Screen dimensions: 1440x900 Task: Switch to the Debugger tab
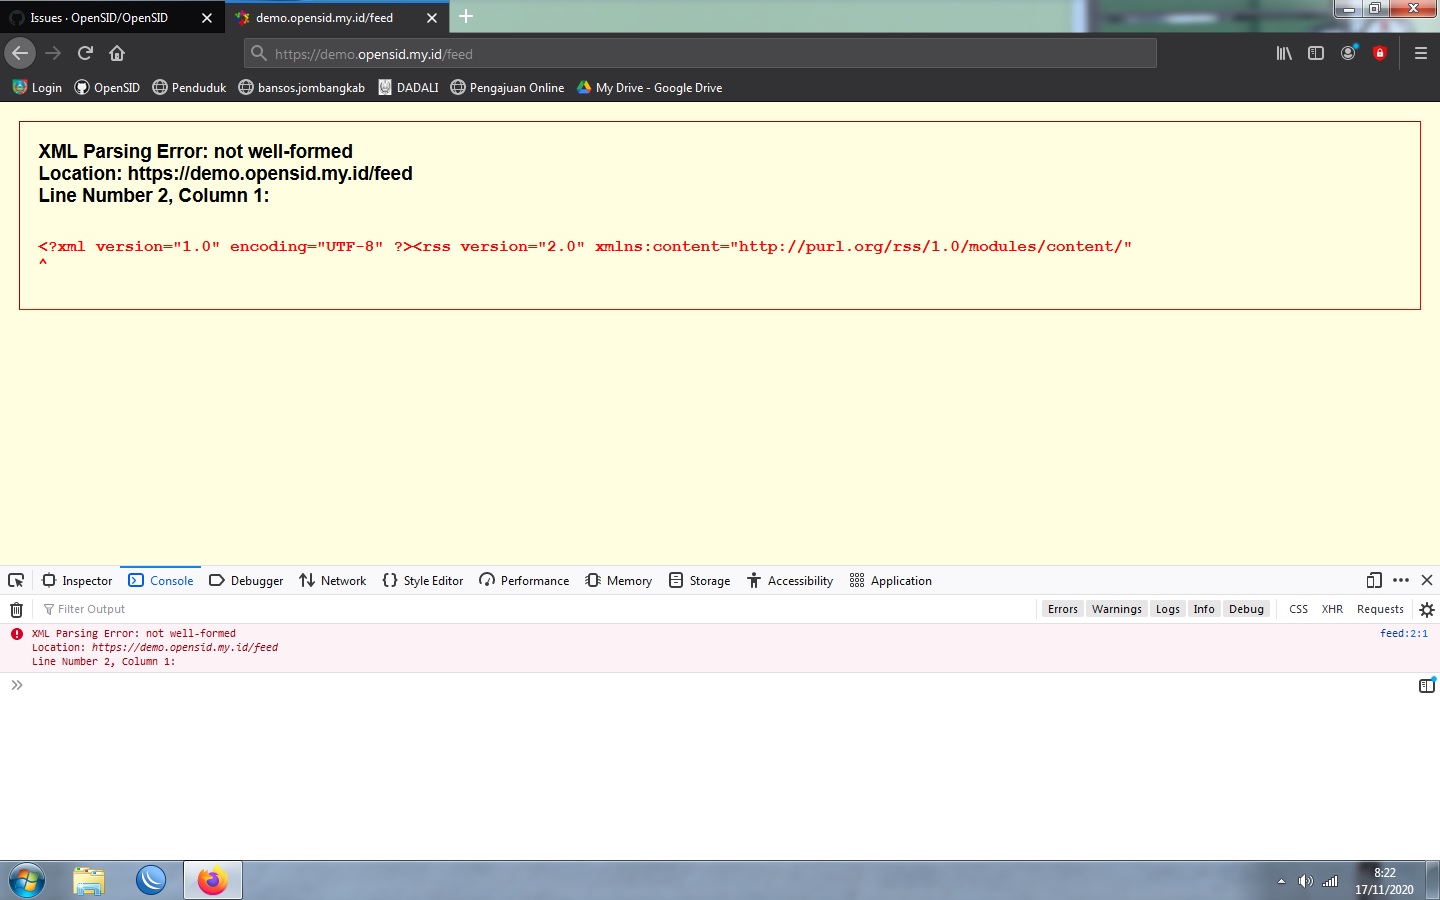coord(246,581)
